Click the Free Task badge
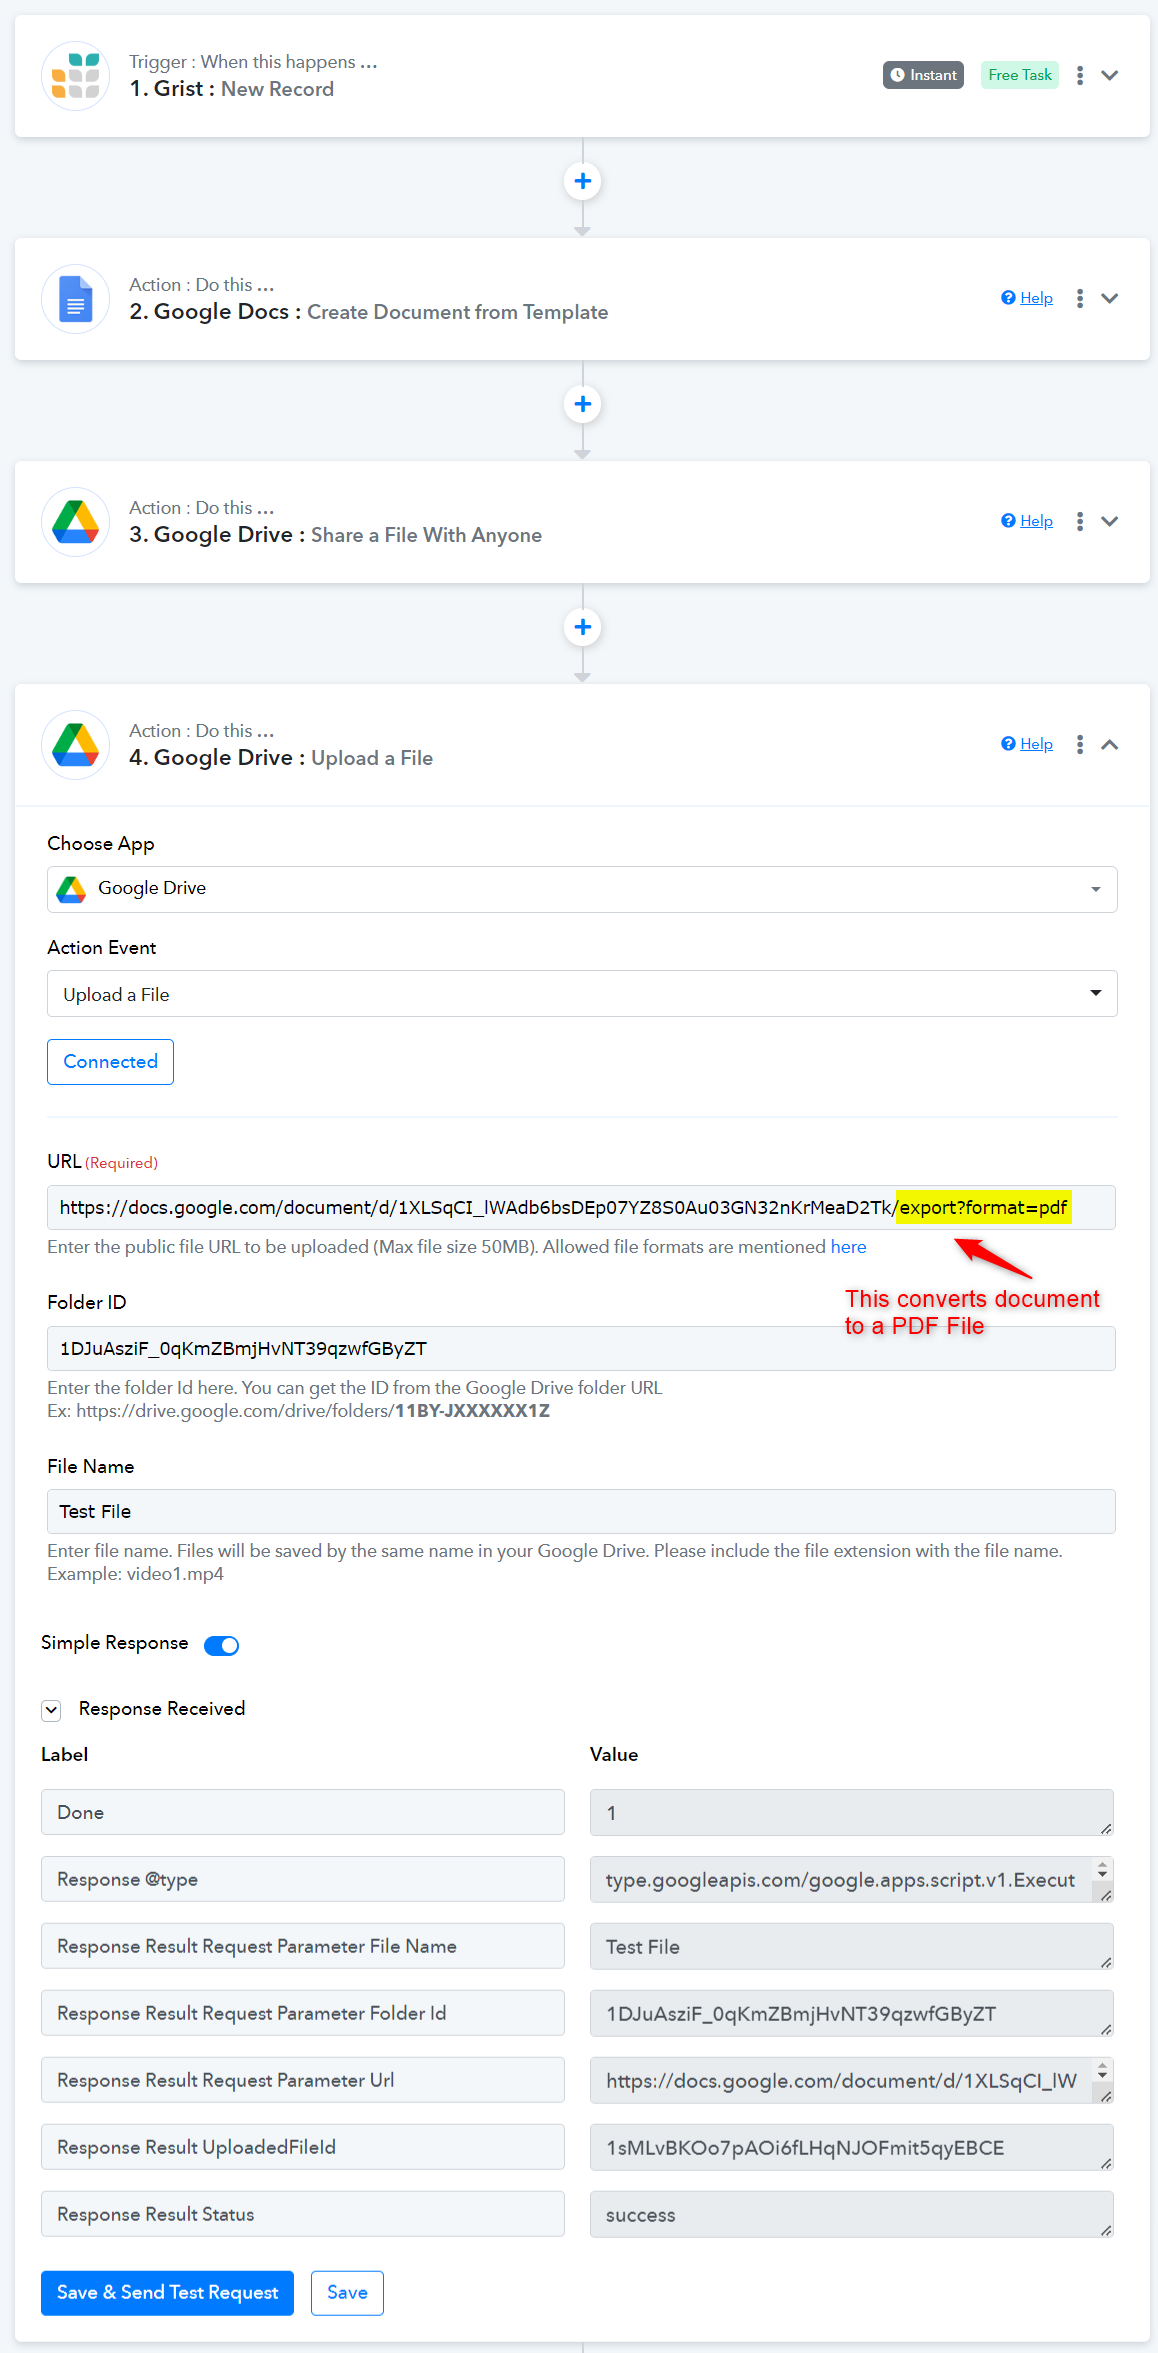The image size is (1158, 2353). click(x=1020, y=75)
